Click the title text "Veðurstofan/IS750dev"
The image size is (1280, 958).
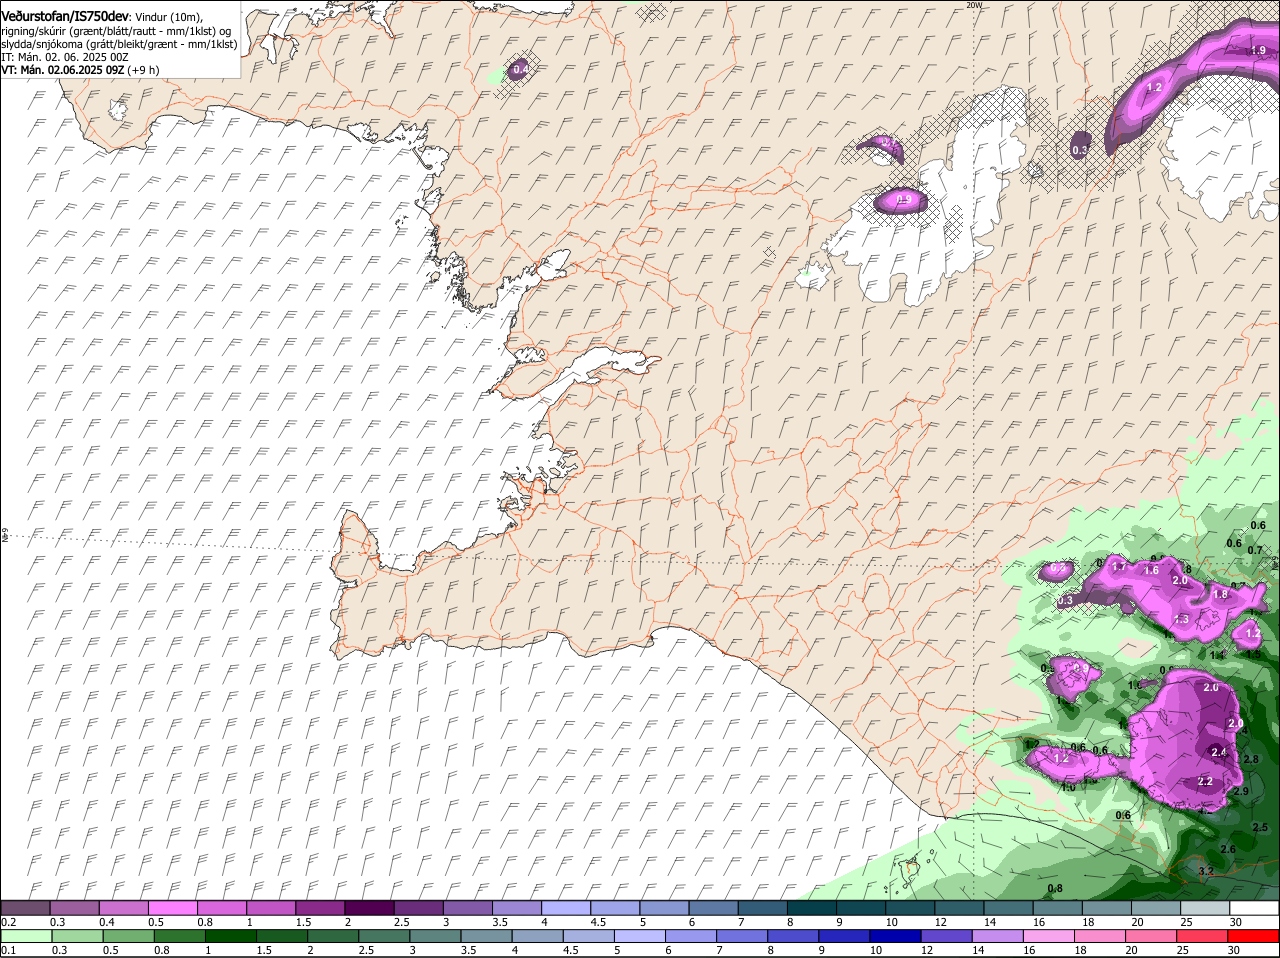pyautogui.click(x=65, y=17)
